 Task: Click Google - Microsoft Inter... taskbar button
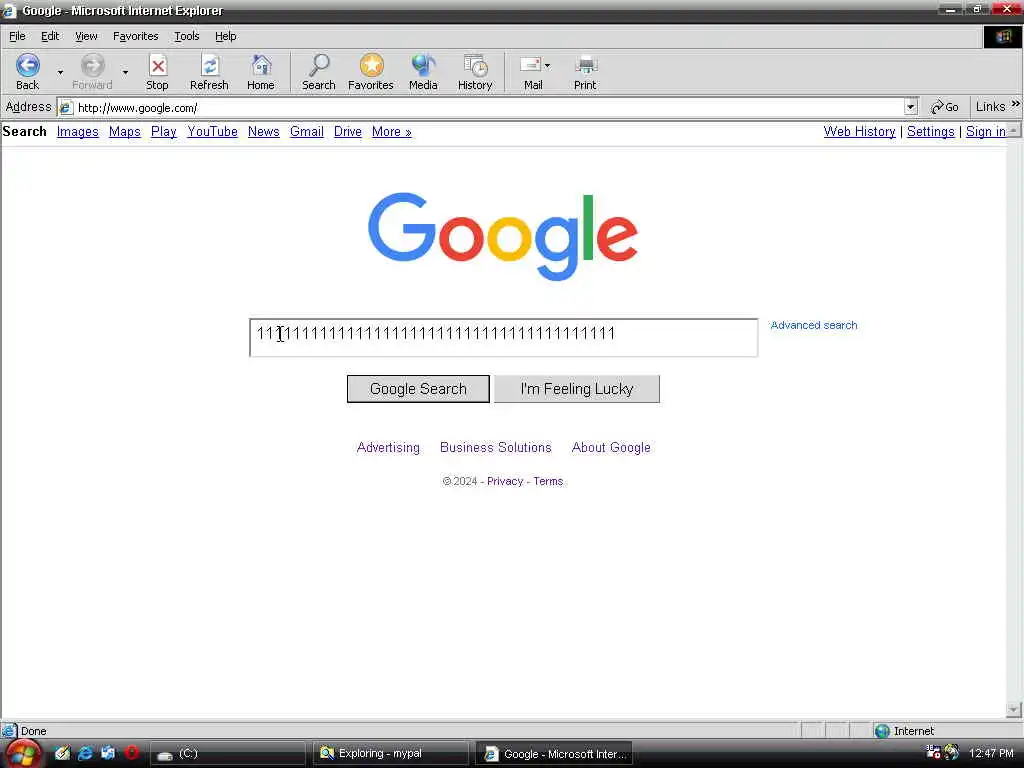point(554,754)
